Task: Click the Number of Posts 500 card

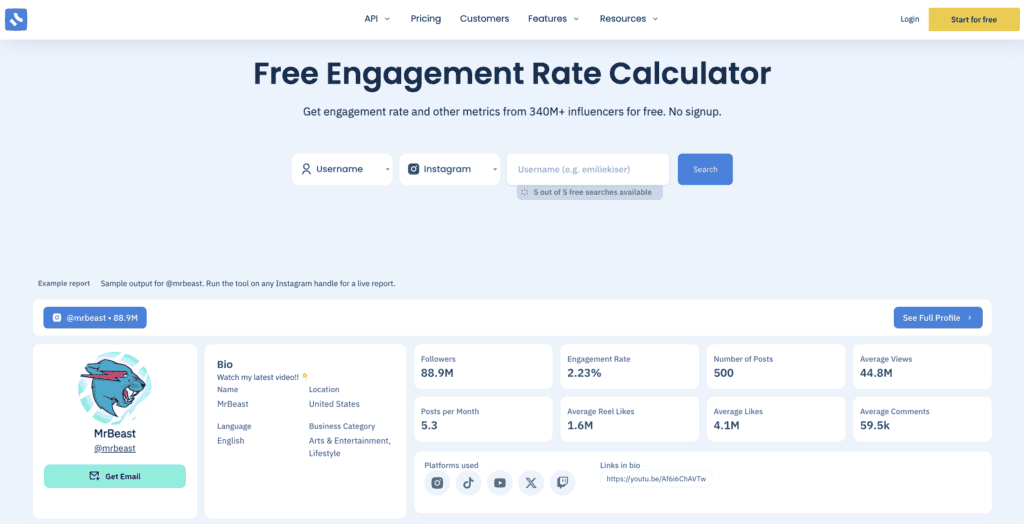Action: (776, 367)
